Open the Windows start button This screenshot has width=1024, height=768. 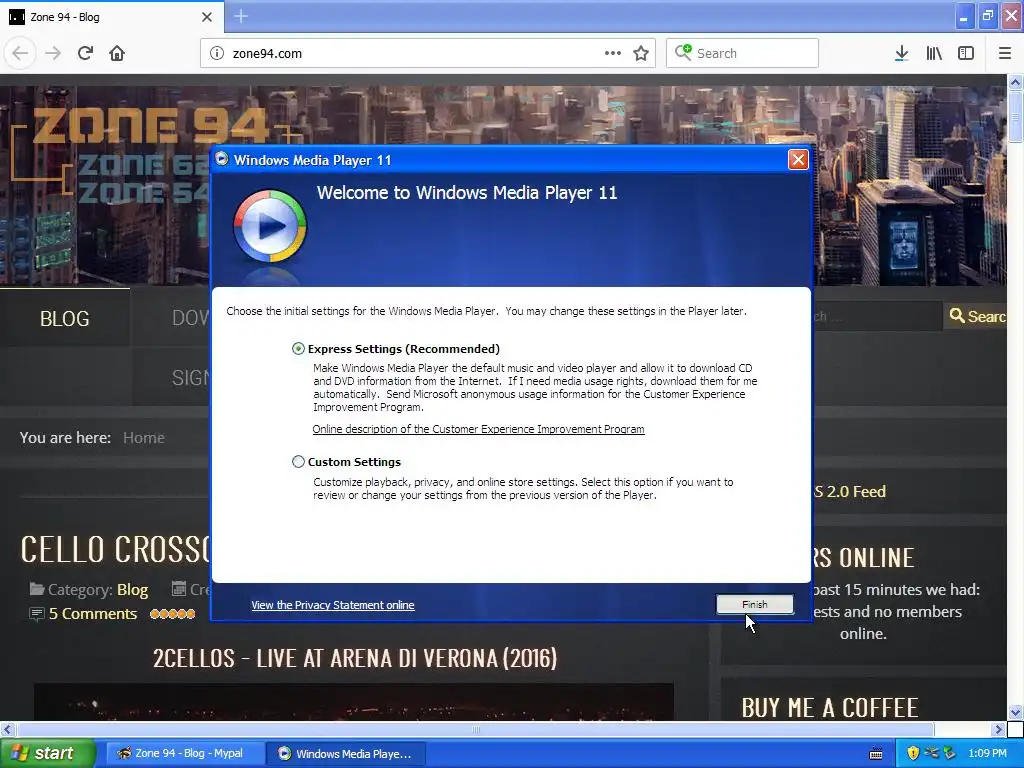46,753
